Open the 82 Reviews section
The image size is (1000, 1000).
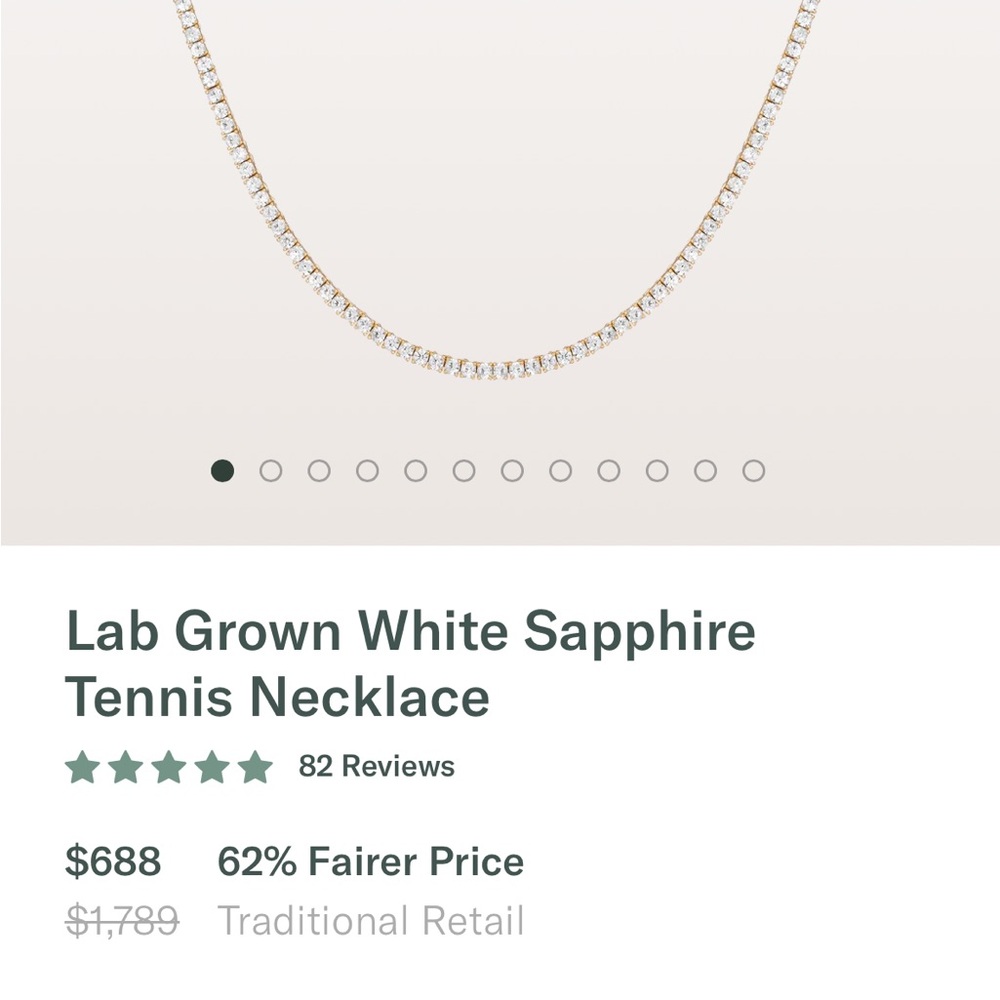[x=374, y=767]
